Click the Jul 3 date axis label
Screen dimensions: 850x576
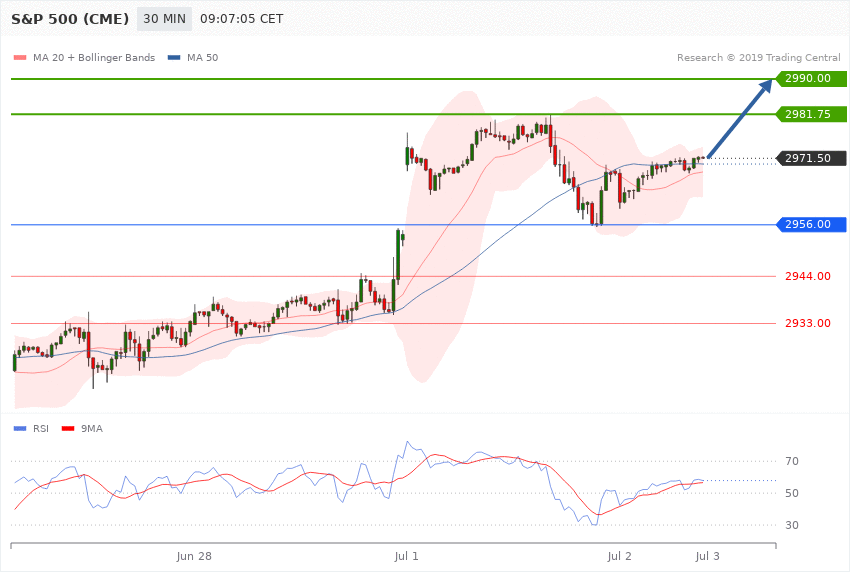(x=707, y=556)
